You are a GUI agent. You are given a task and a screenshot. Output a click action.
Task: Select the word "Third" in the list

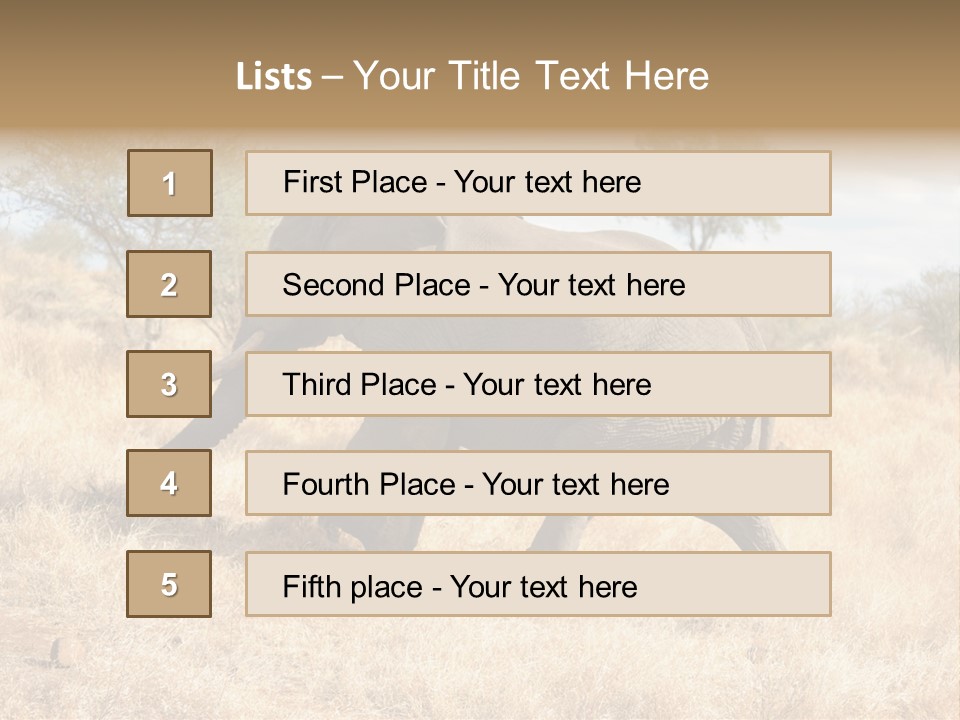pos(317,385)
